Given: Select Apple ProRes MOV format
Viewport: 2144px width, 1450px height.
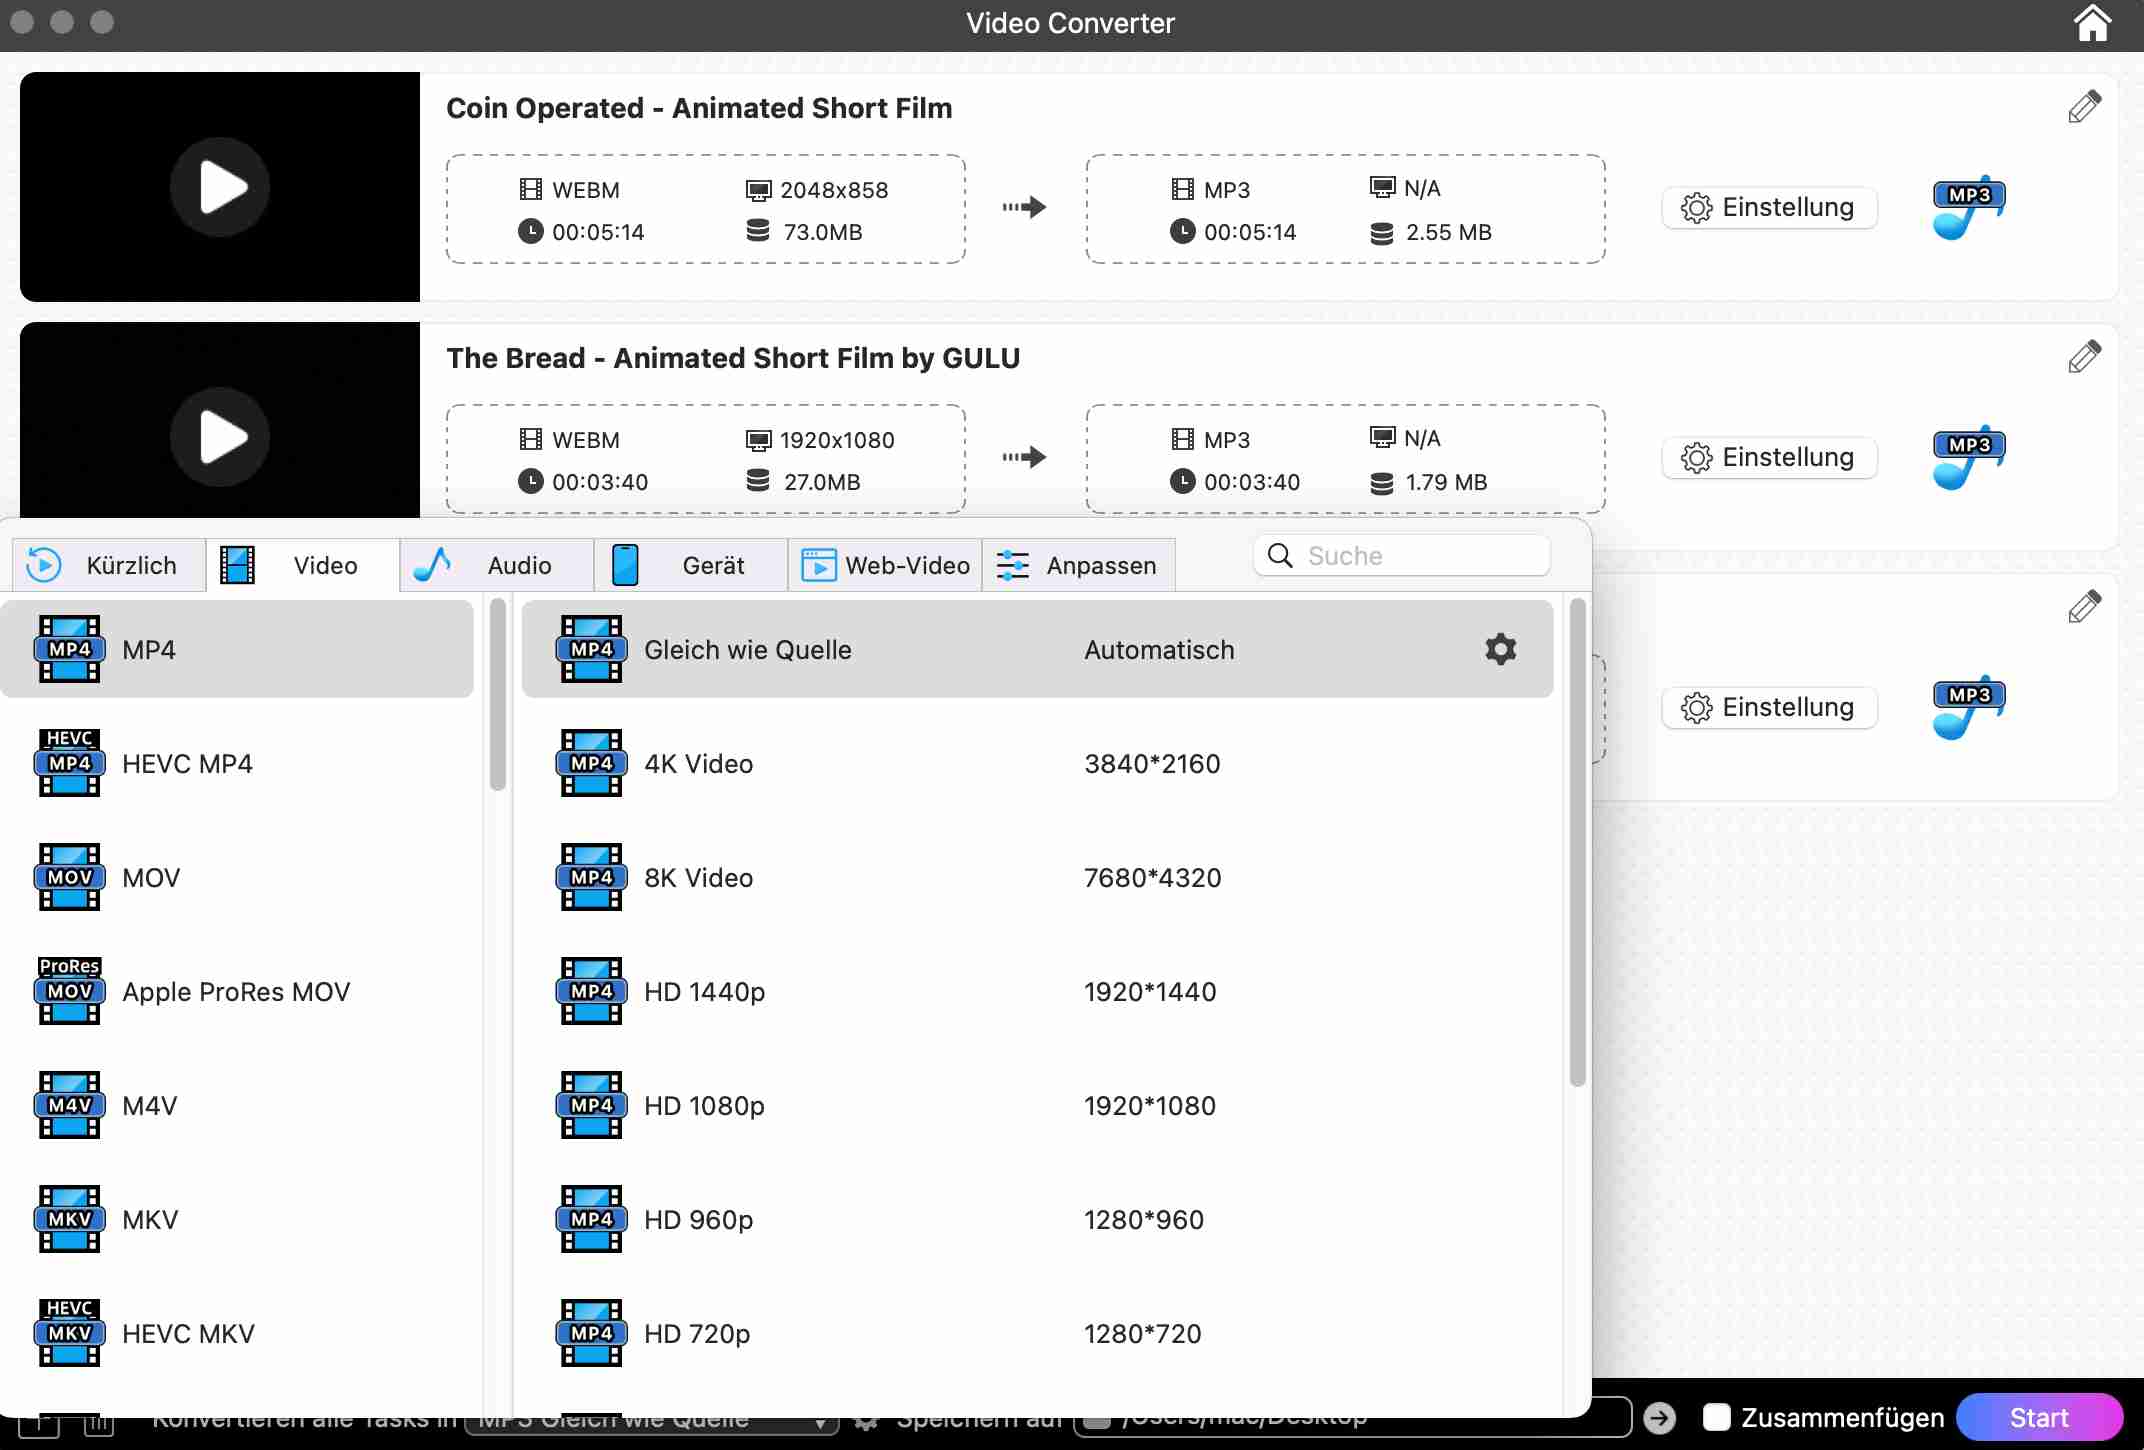Looking at the screenshot, I should [237, 992].
